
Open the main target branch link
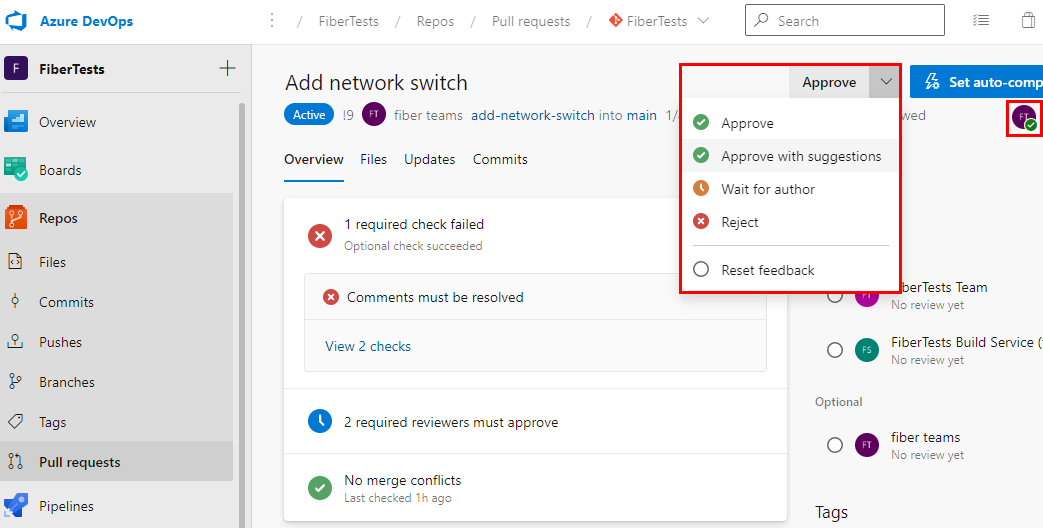click(x=642, y=115)
